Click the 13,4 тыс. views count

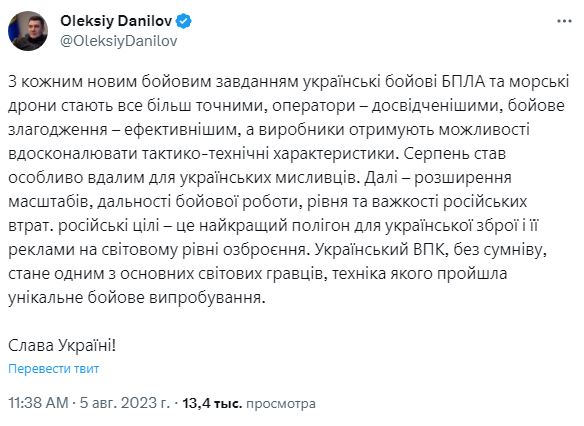pyautogui.click(x=212, y=403)
